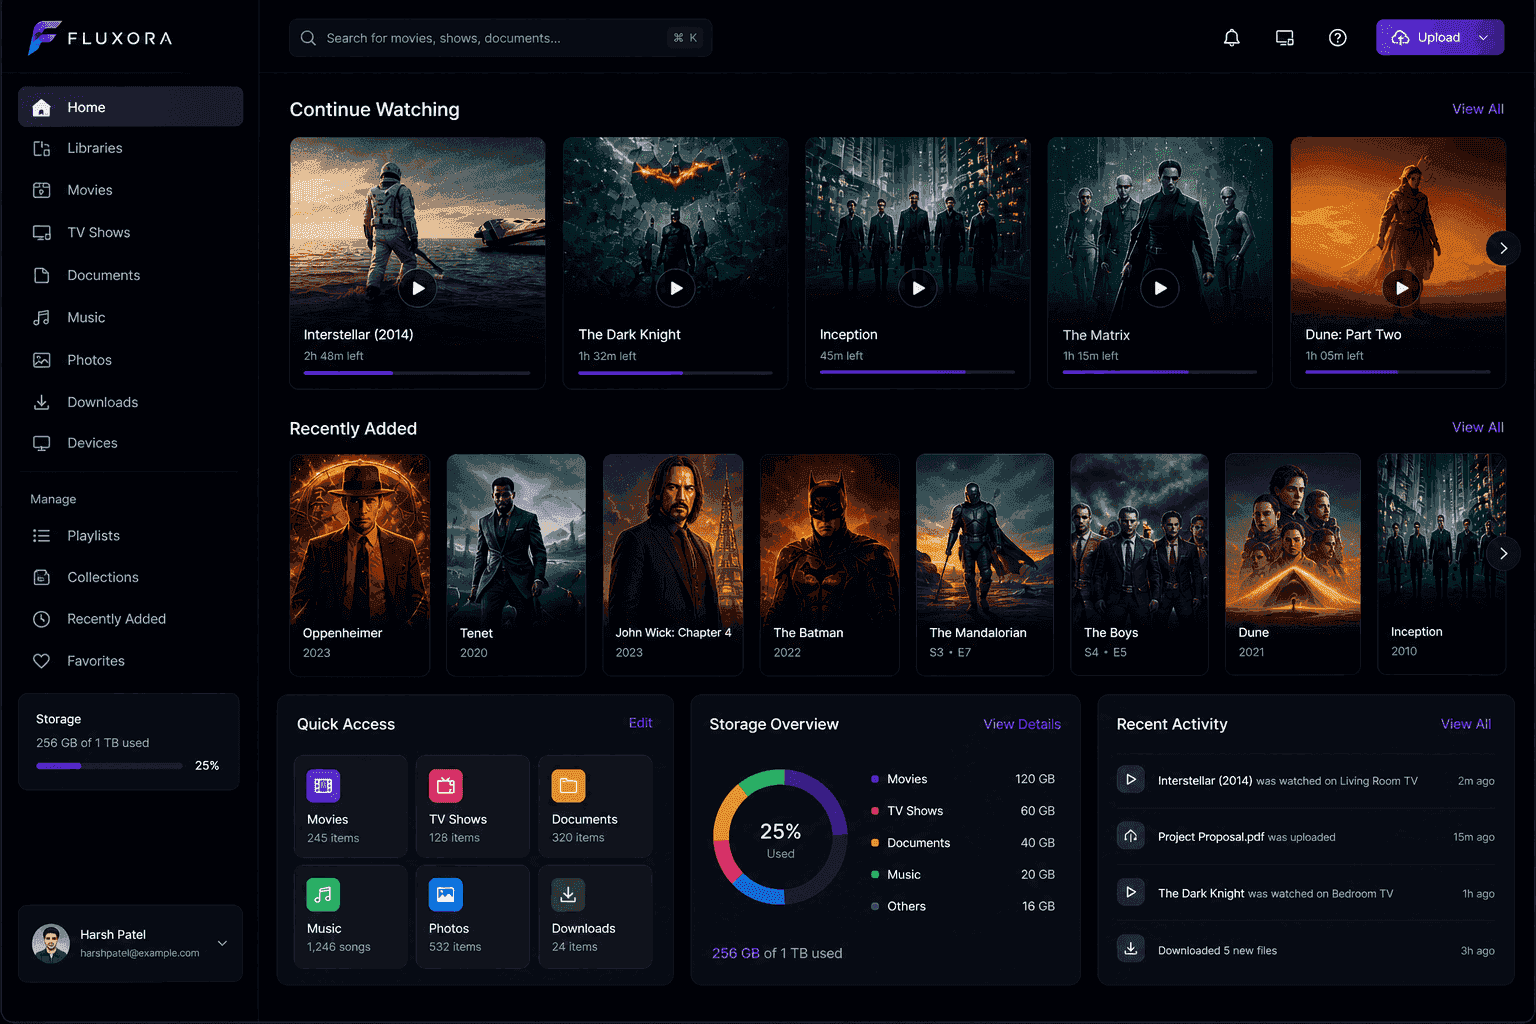The height and width of the screenshot is (1024, 1536).
Task: Click the Fluxora logo
Action: 100,38
